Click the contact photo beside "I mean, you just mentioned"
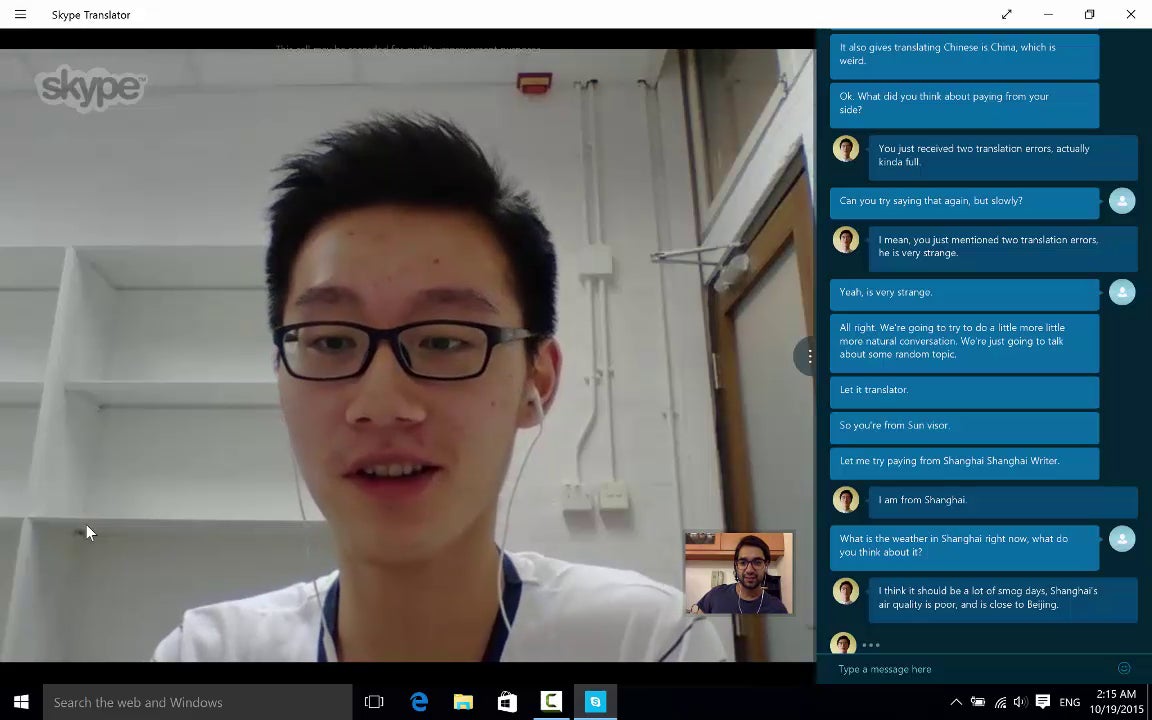 point(846,240)
